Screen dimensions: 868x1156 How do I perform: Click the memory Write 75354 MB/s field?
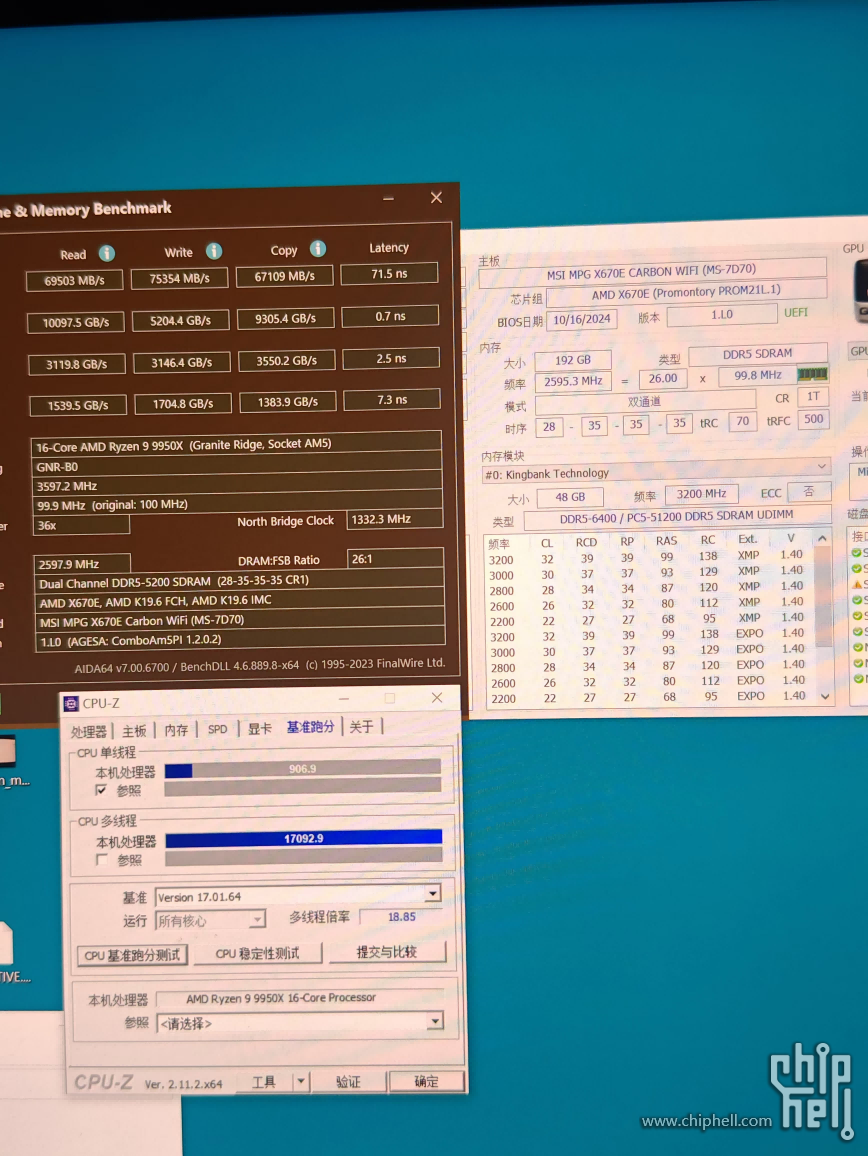179,279
